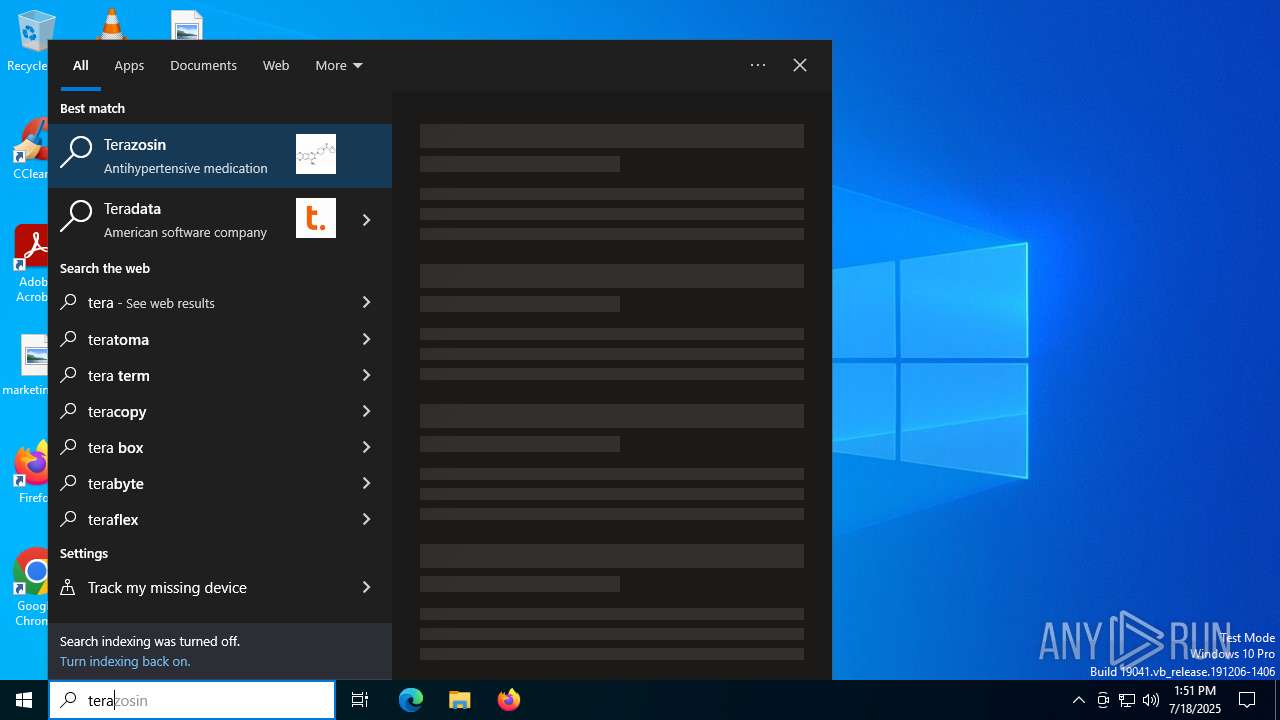
Task: Open Track my missing device setting
Action: pyautogui.click(x=194, y=587)
